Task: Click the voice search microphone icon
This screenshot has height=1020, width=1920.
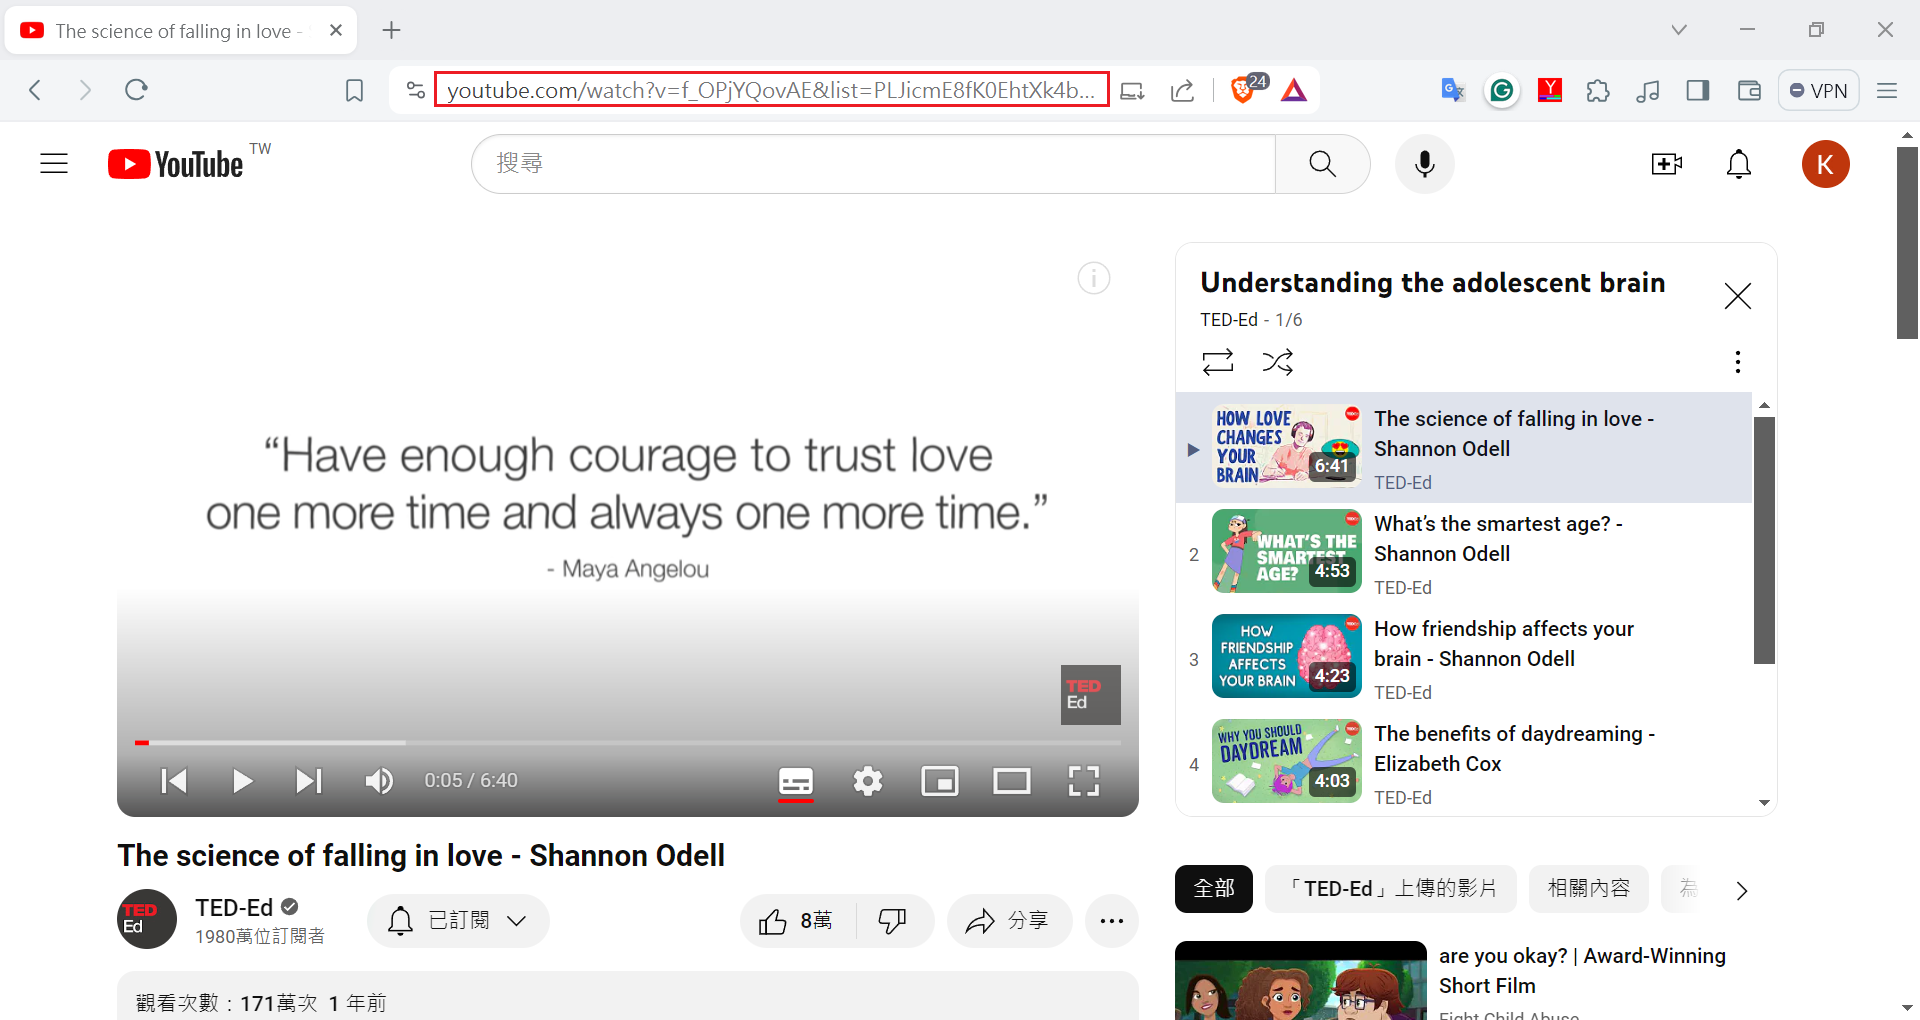Action: (1424, 164)
